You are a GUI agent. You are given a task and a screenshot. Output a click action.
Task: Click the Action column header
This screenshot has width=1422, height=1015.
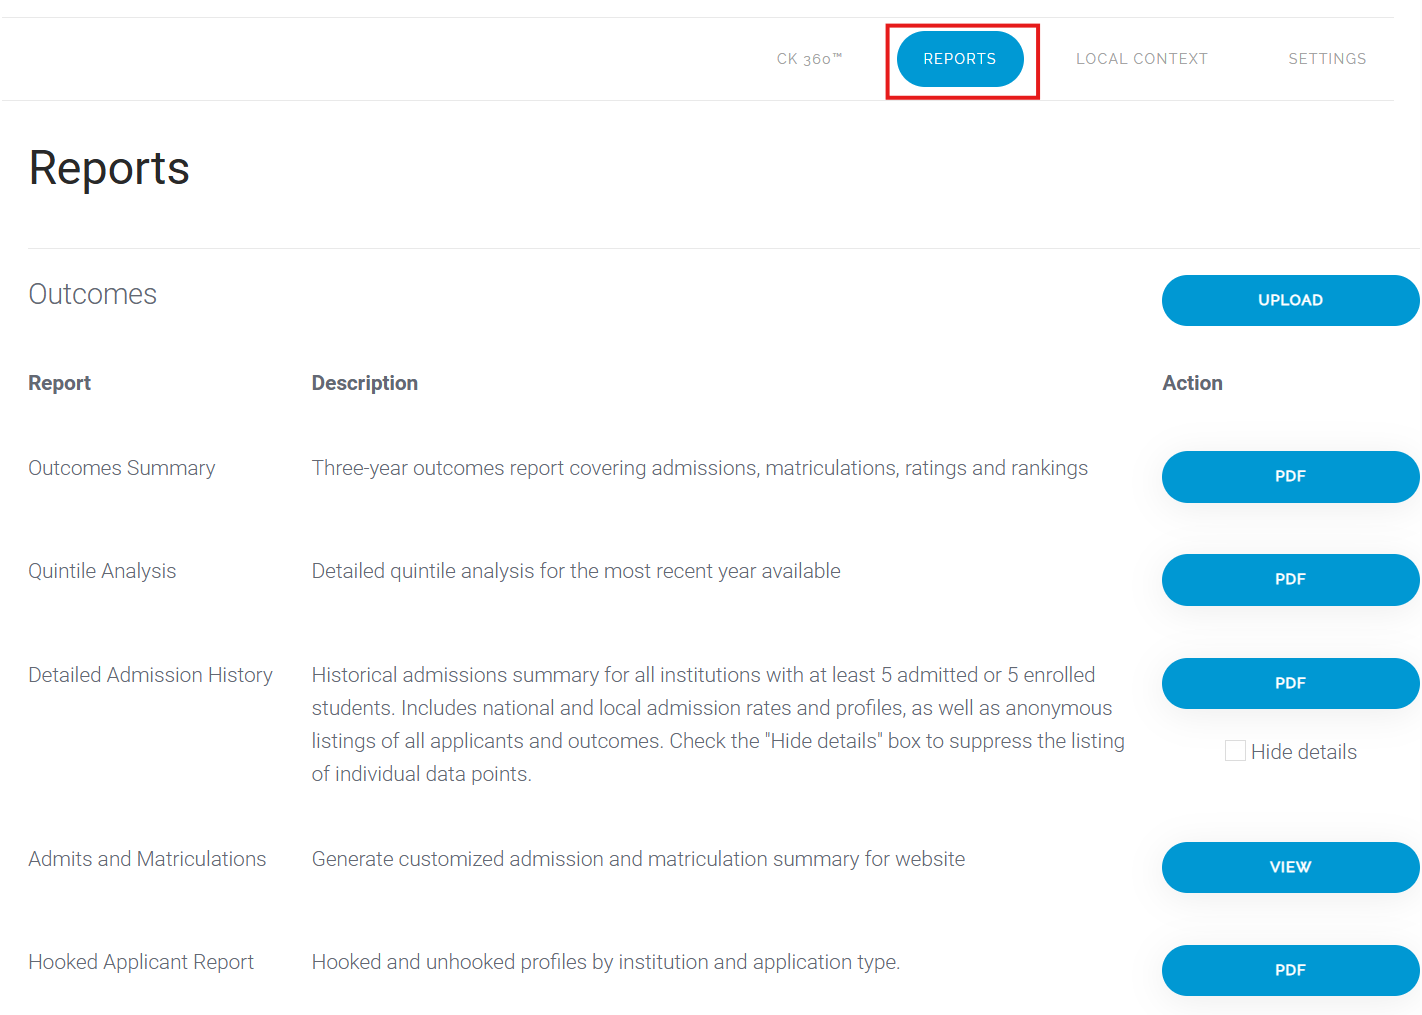pyautogui.click(x=1192, y=383)
